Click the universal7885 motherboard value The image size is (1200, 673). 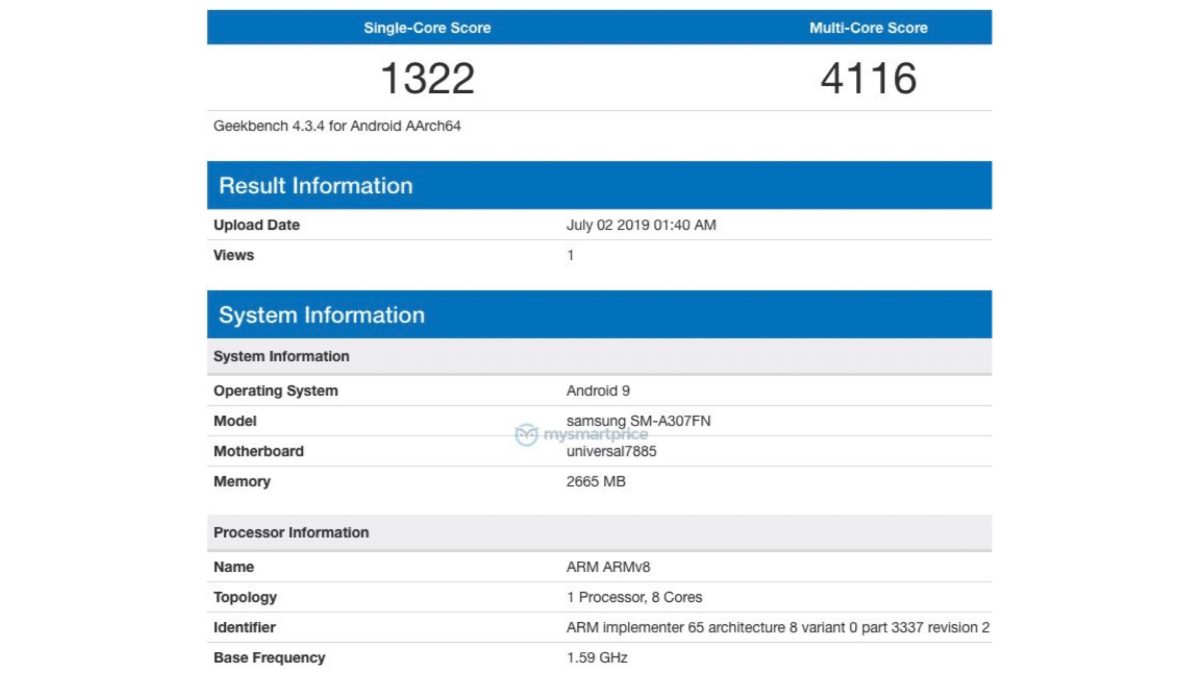(611, 451)
